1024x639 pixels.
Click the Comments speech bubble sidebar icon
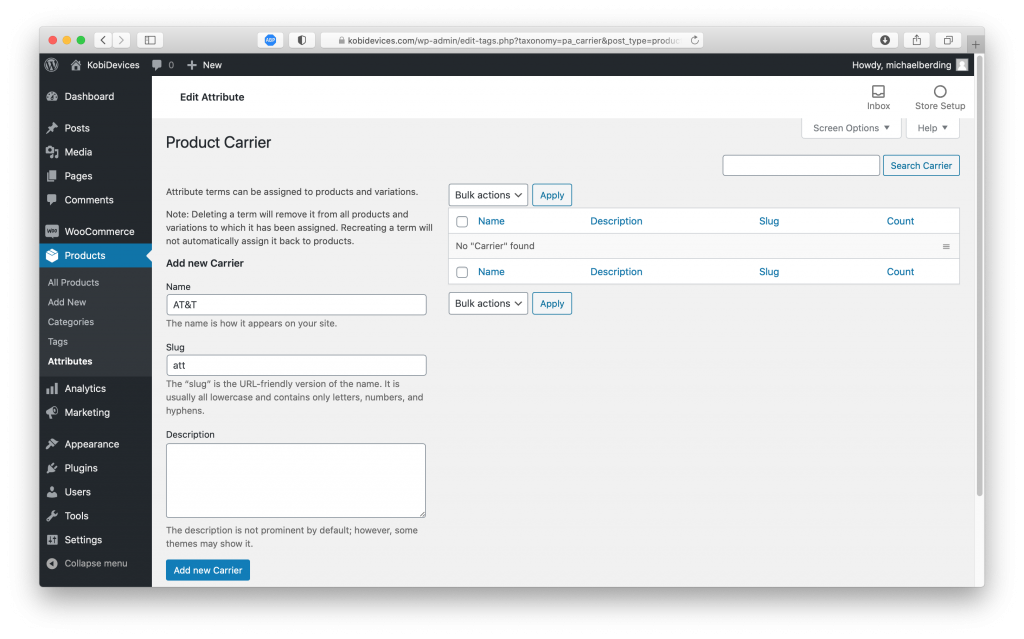pos(52,200)
